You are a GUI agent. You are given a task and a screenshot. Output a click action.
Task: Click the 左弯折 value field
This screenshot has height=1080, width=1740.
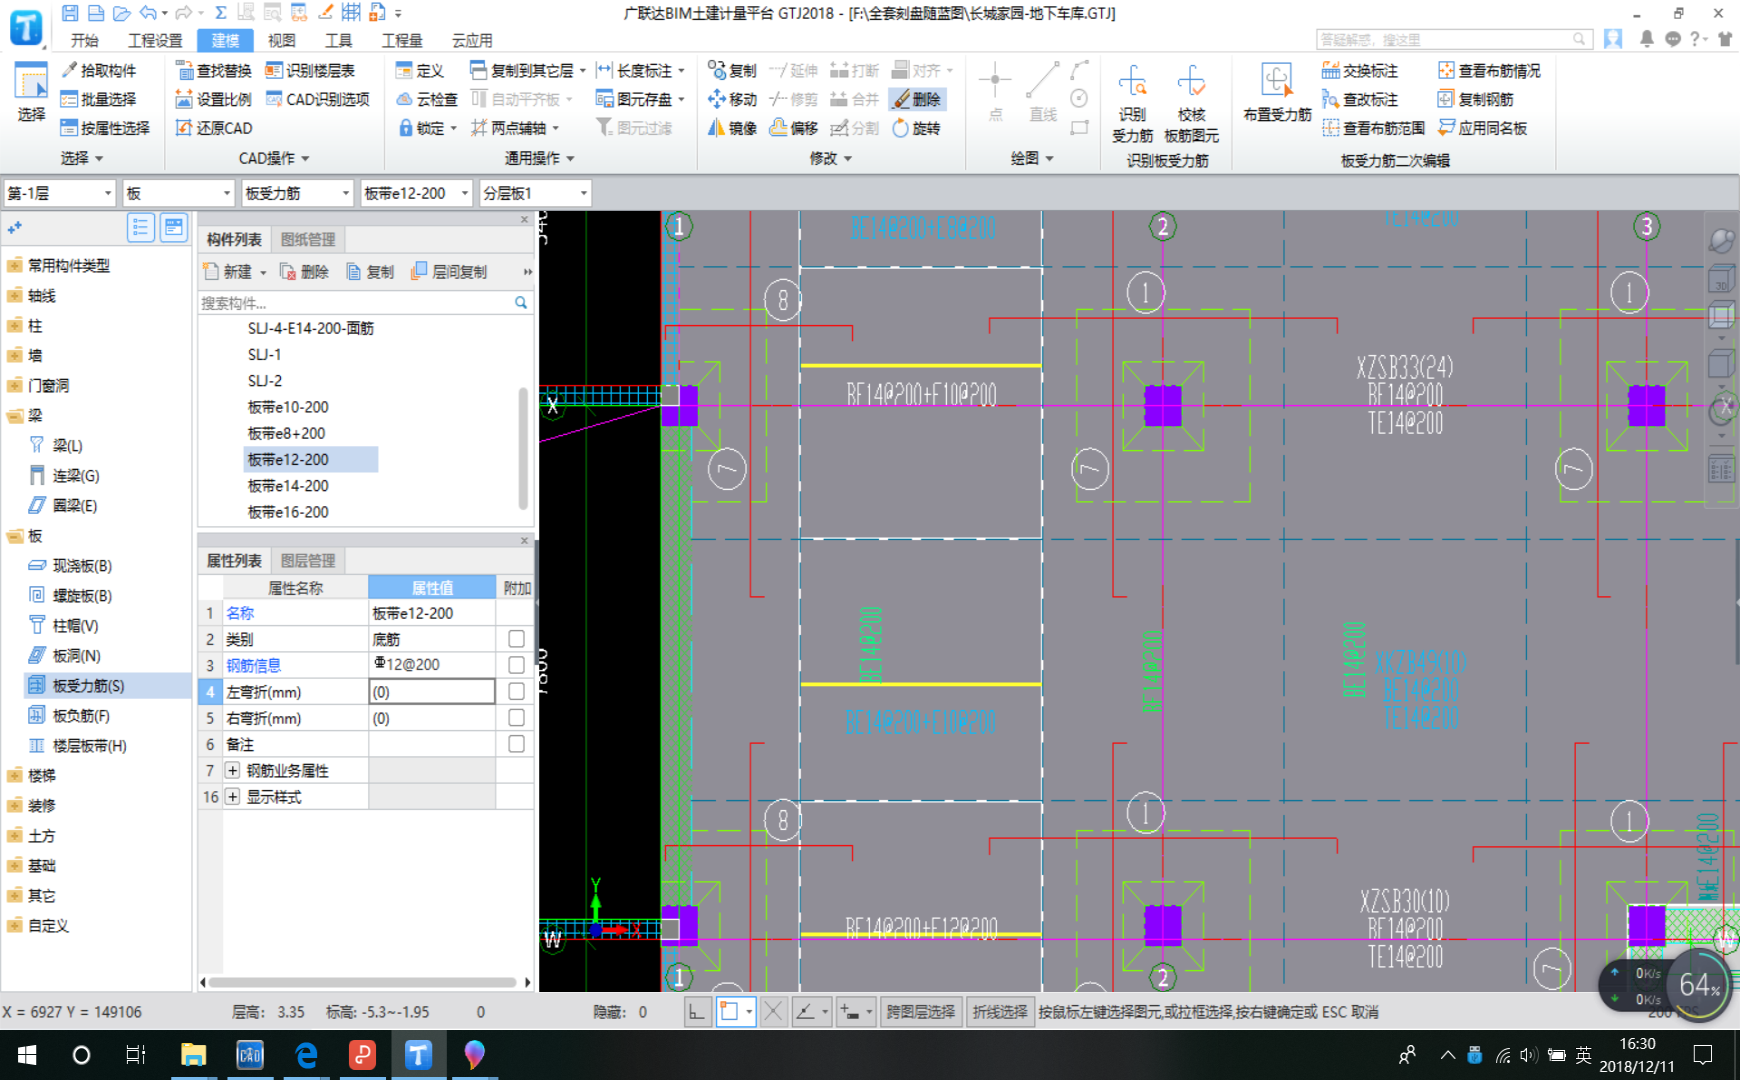[432, 691]
